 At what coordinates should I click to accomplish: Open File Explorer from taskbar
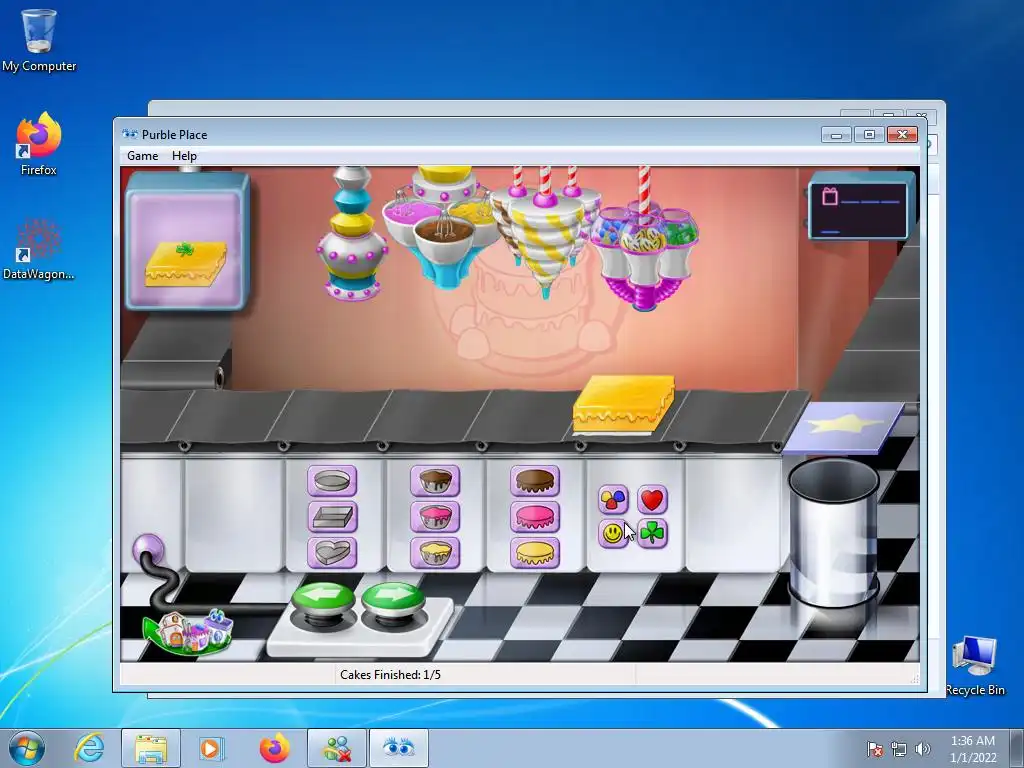click(151, 748)
